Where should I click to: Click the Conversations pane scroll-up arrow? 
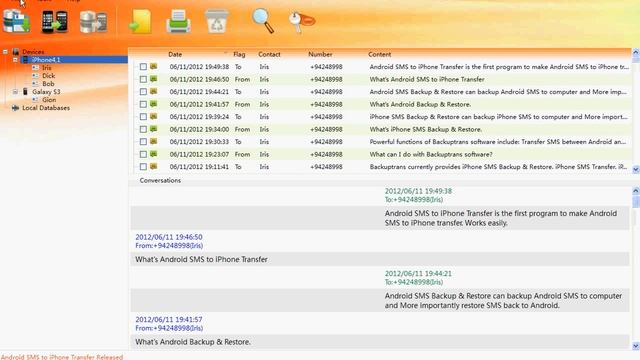636,191
